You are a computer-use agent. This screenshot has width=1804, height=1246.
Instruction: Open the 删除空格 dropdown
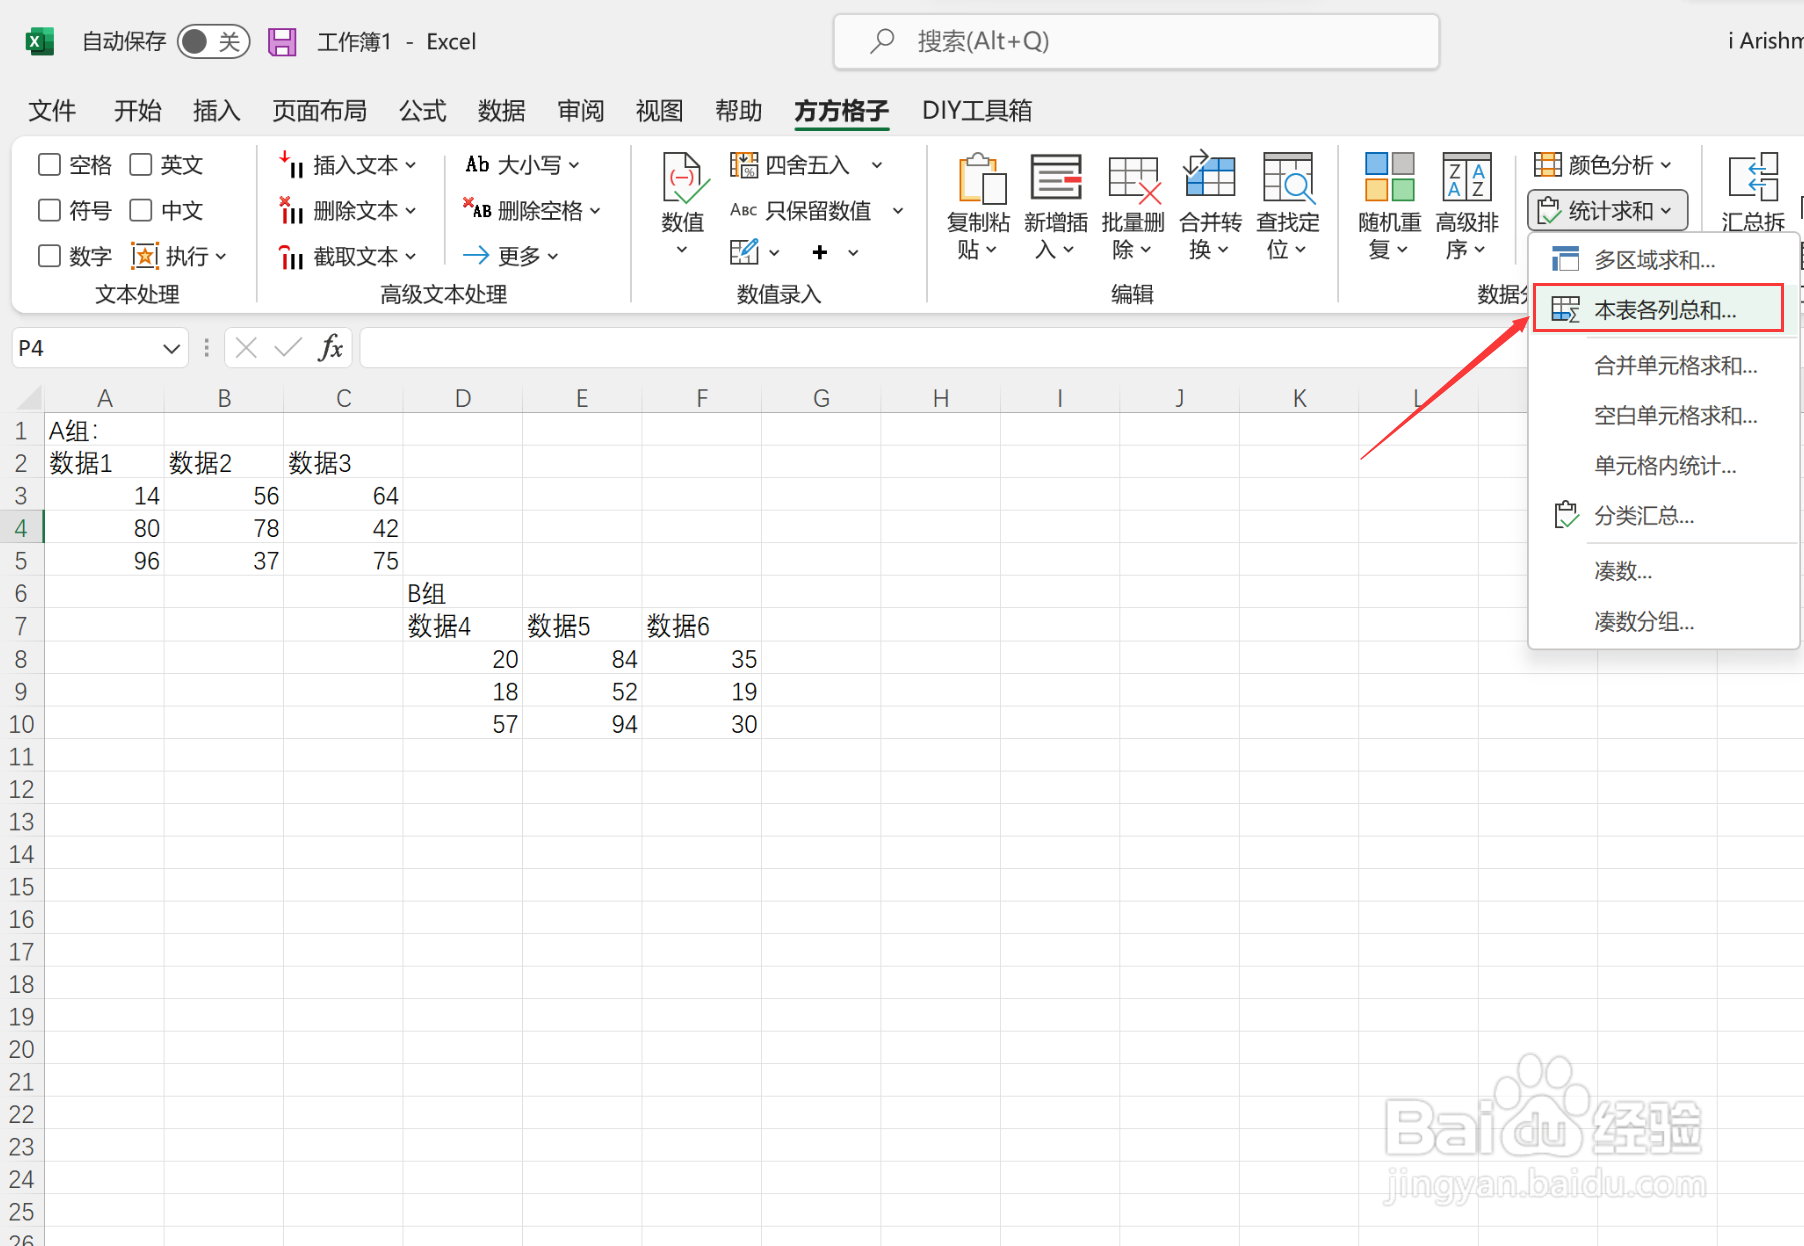(532, 210)
